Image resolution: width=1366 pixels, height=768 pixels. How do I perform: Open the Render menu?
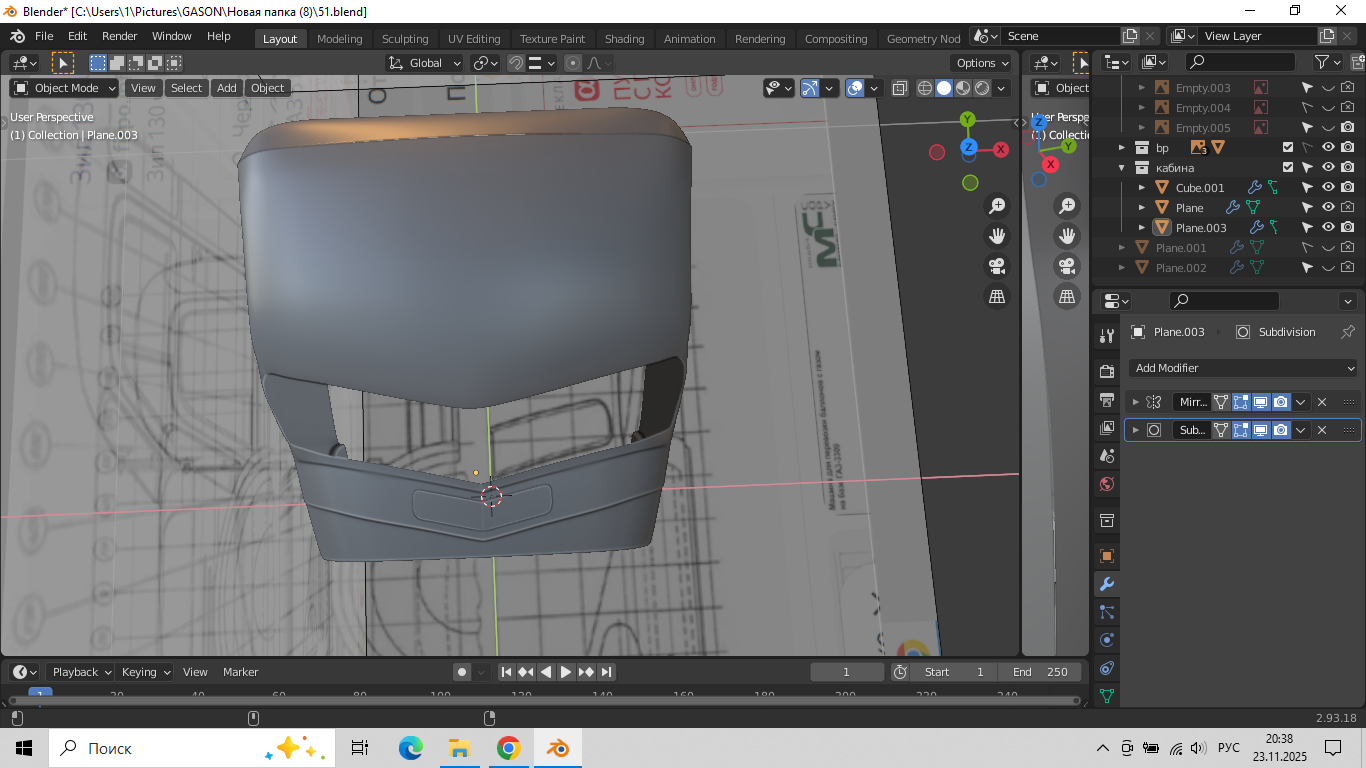(x=120, y=36)
